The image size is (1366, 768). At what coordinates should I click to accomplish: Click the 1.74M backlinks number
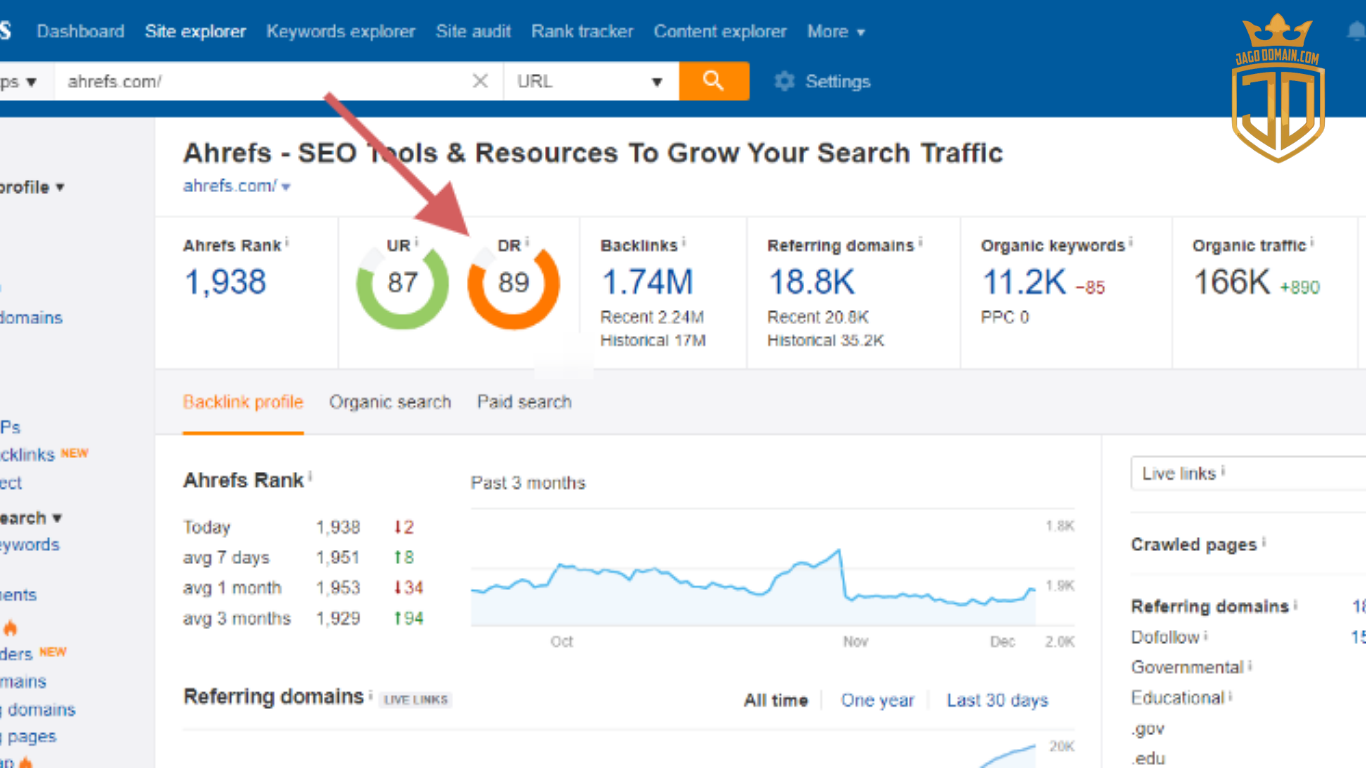647,283
